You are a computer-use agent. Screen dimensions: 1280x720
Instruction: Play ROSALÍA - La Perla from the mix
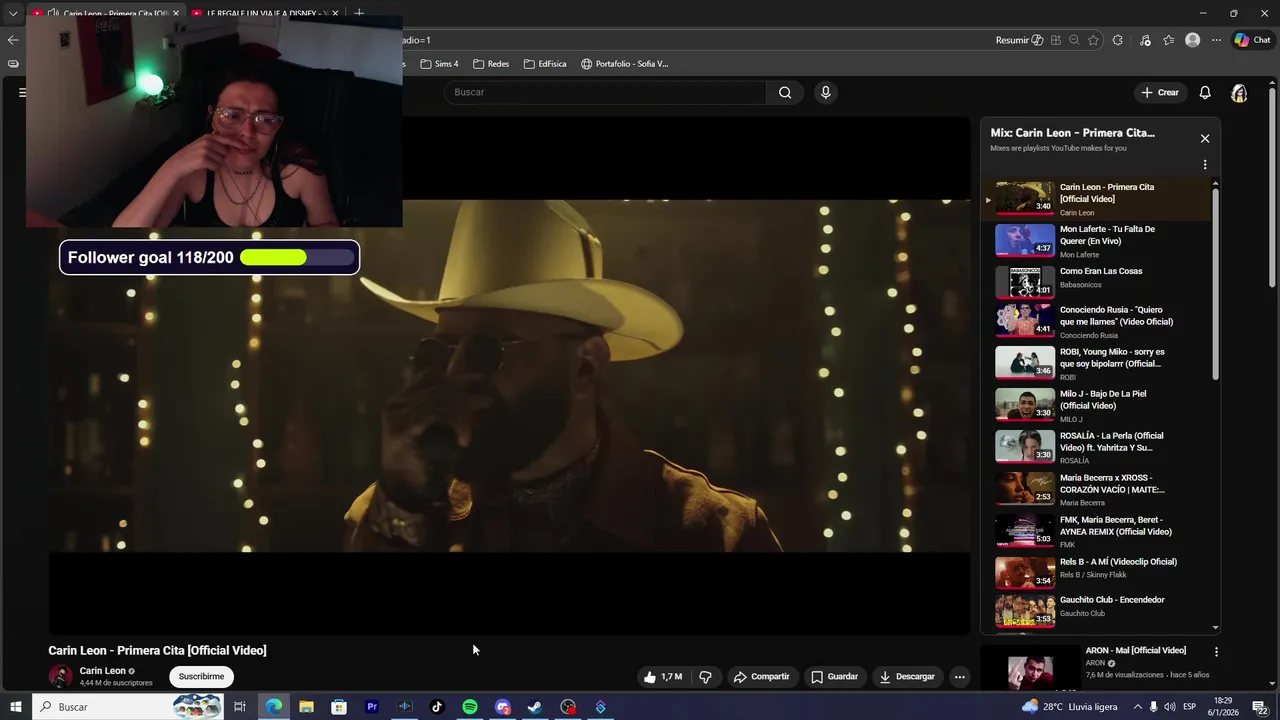point(1095,447)
